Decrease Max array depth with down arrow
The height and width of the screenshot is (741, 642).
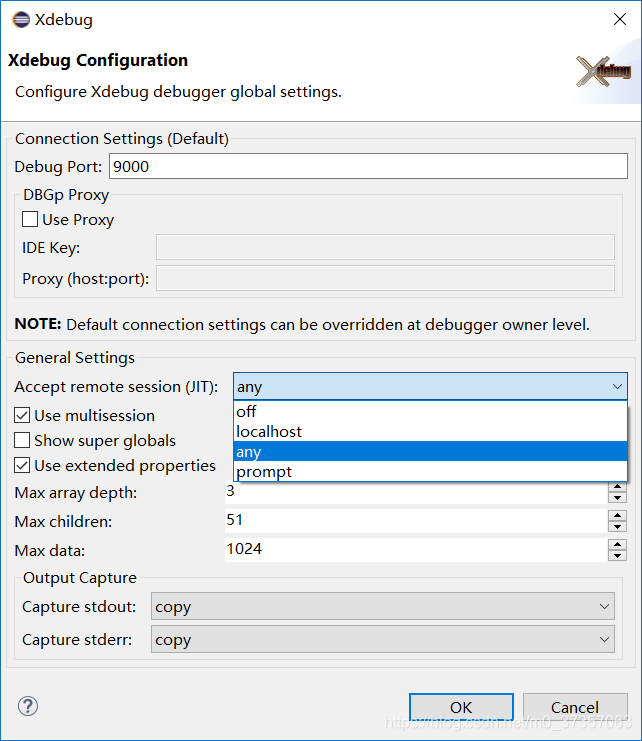(617, 498)
